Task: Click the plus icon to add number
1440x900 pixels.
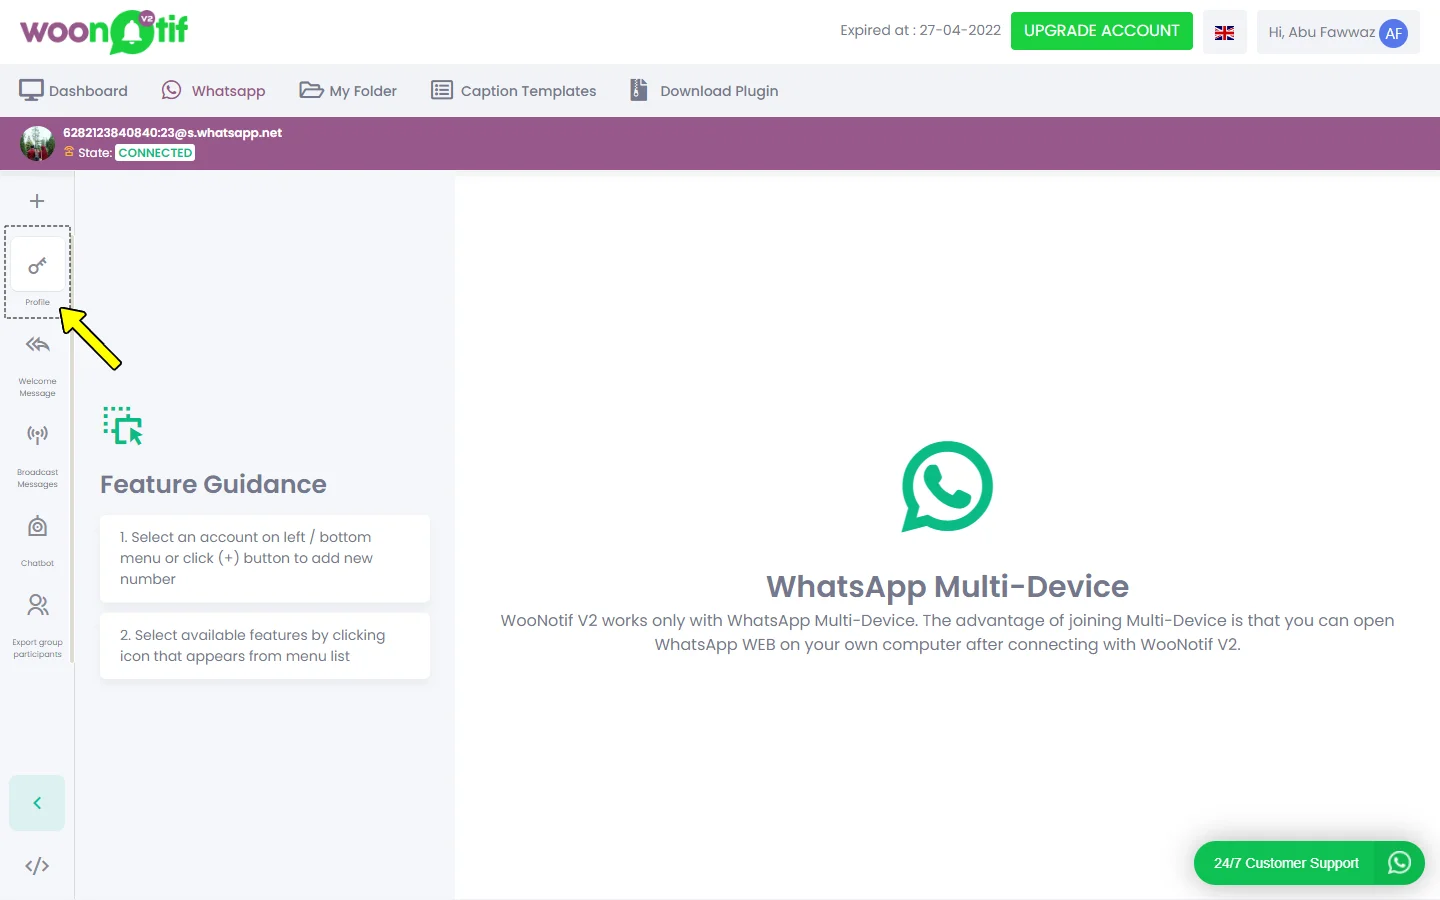Action: click(37, 201)
